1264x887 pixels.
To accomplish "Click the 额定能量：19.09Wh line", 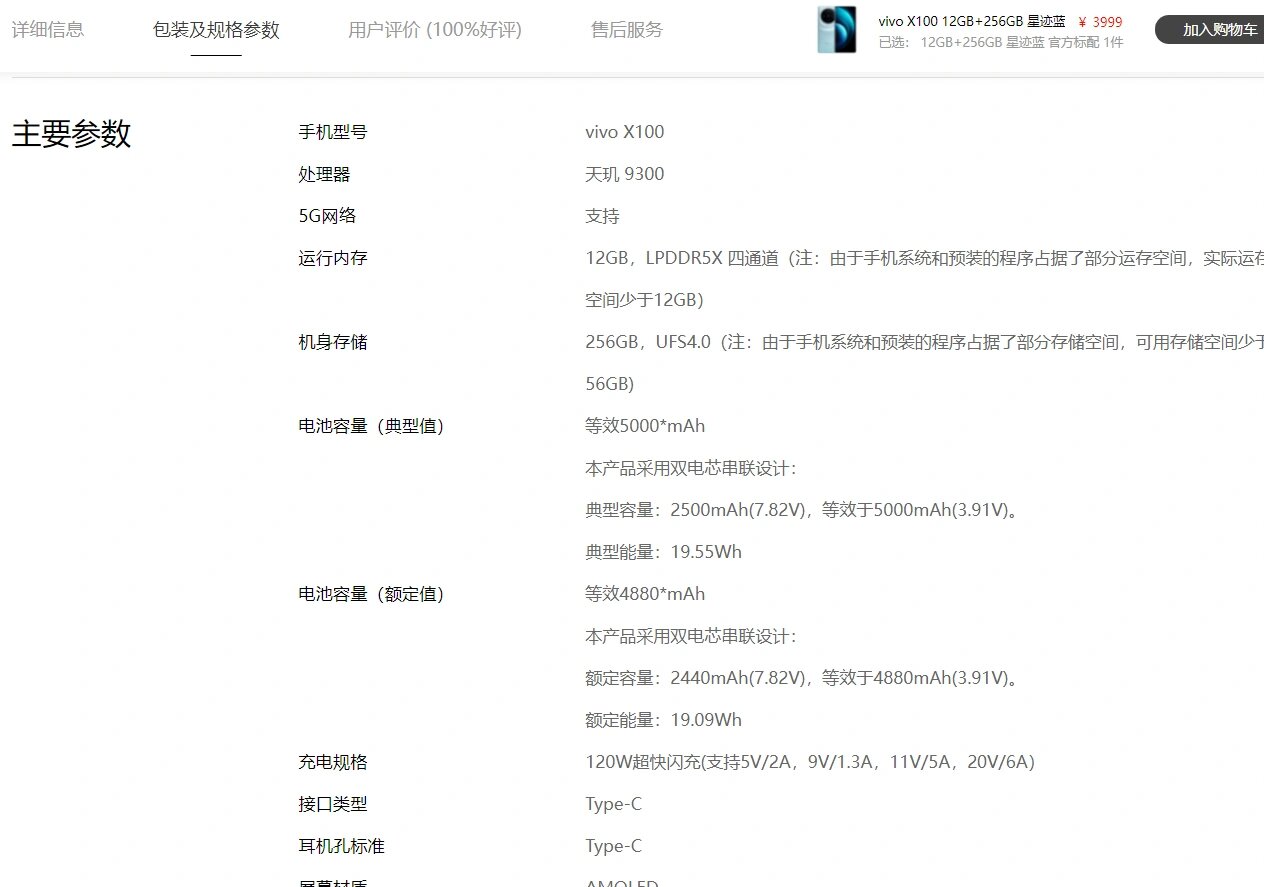I will click(663, 720).
